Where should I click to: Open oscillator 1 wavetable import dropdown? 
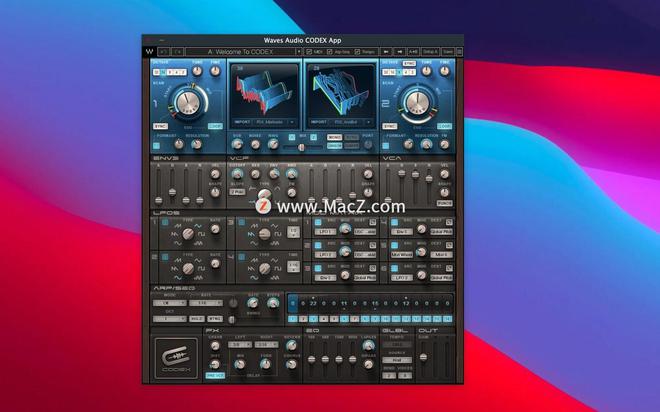pyautogui.click(x=267, y=121)
